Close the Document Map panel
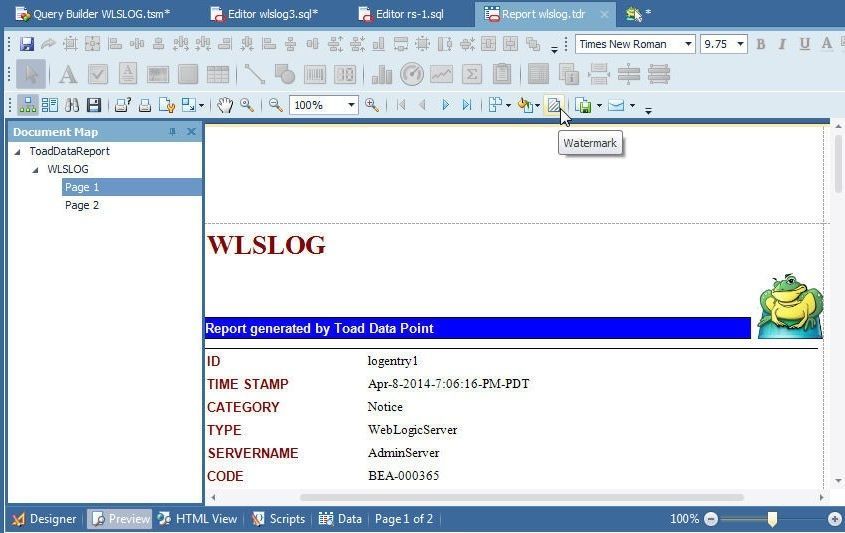This screenshot has width=845, height=533. [191, 131]
